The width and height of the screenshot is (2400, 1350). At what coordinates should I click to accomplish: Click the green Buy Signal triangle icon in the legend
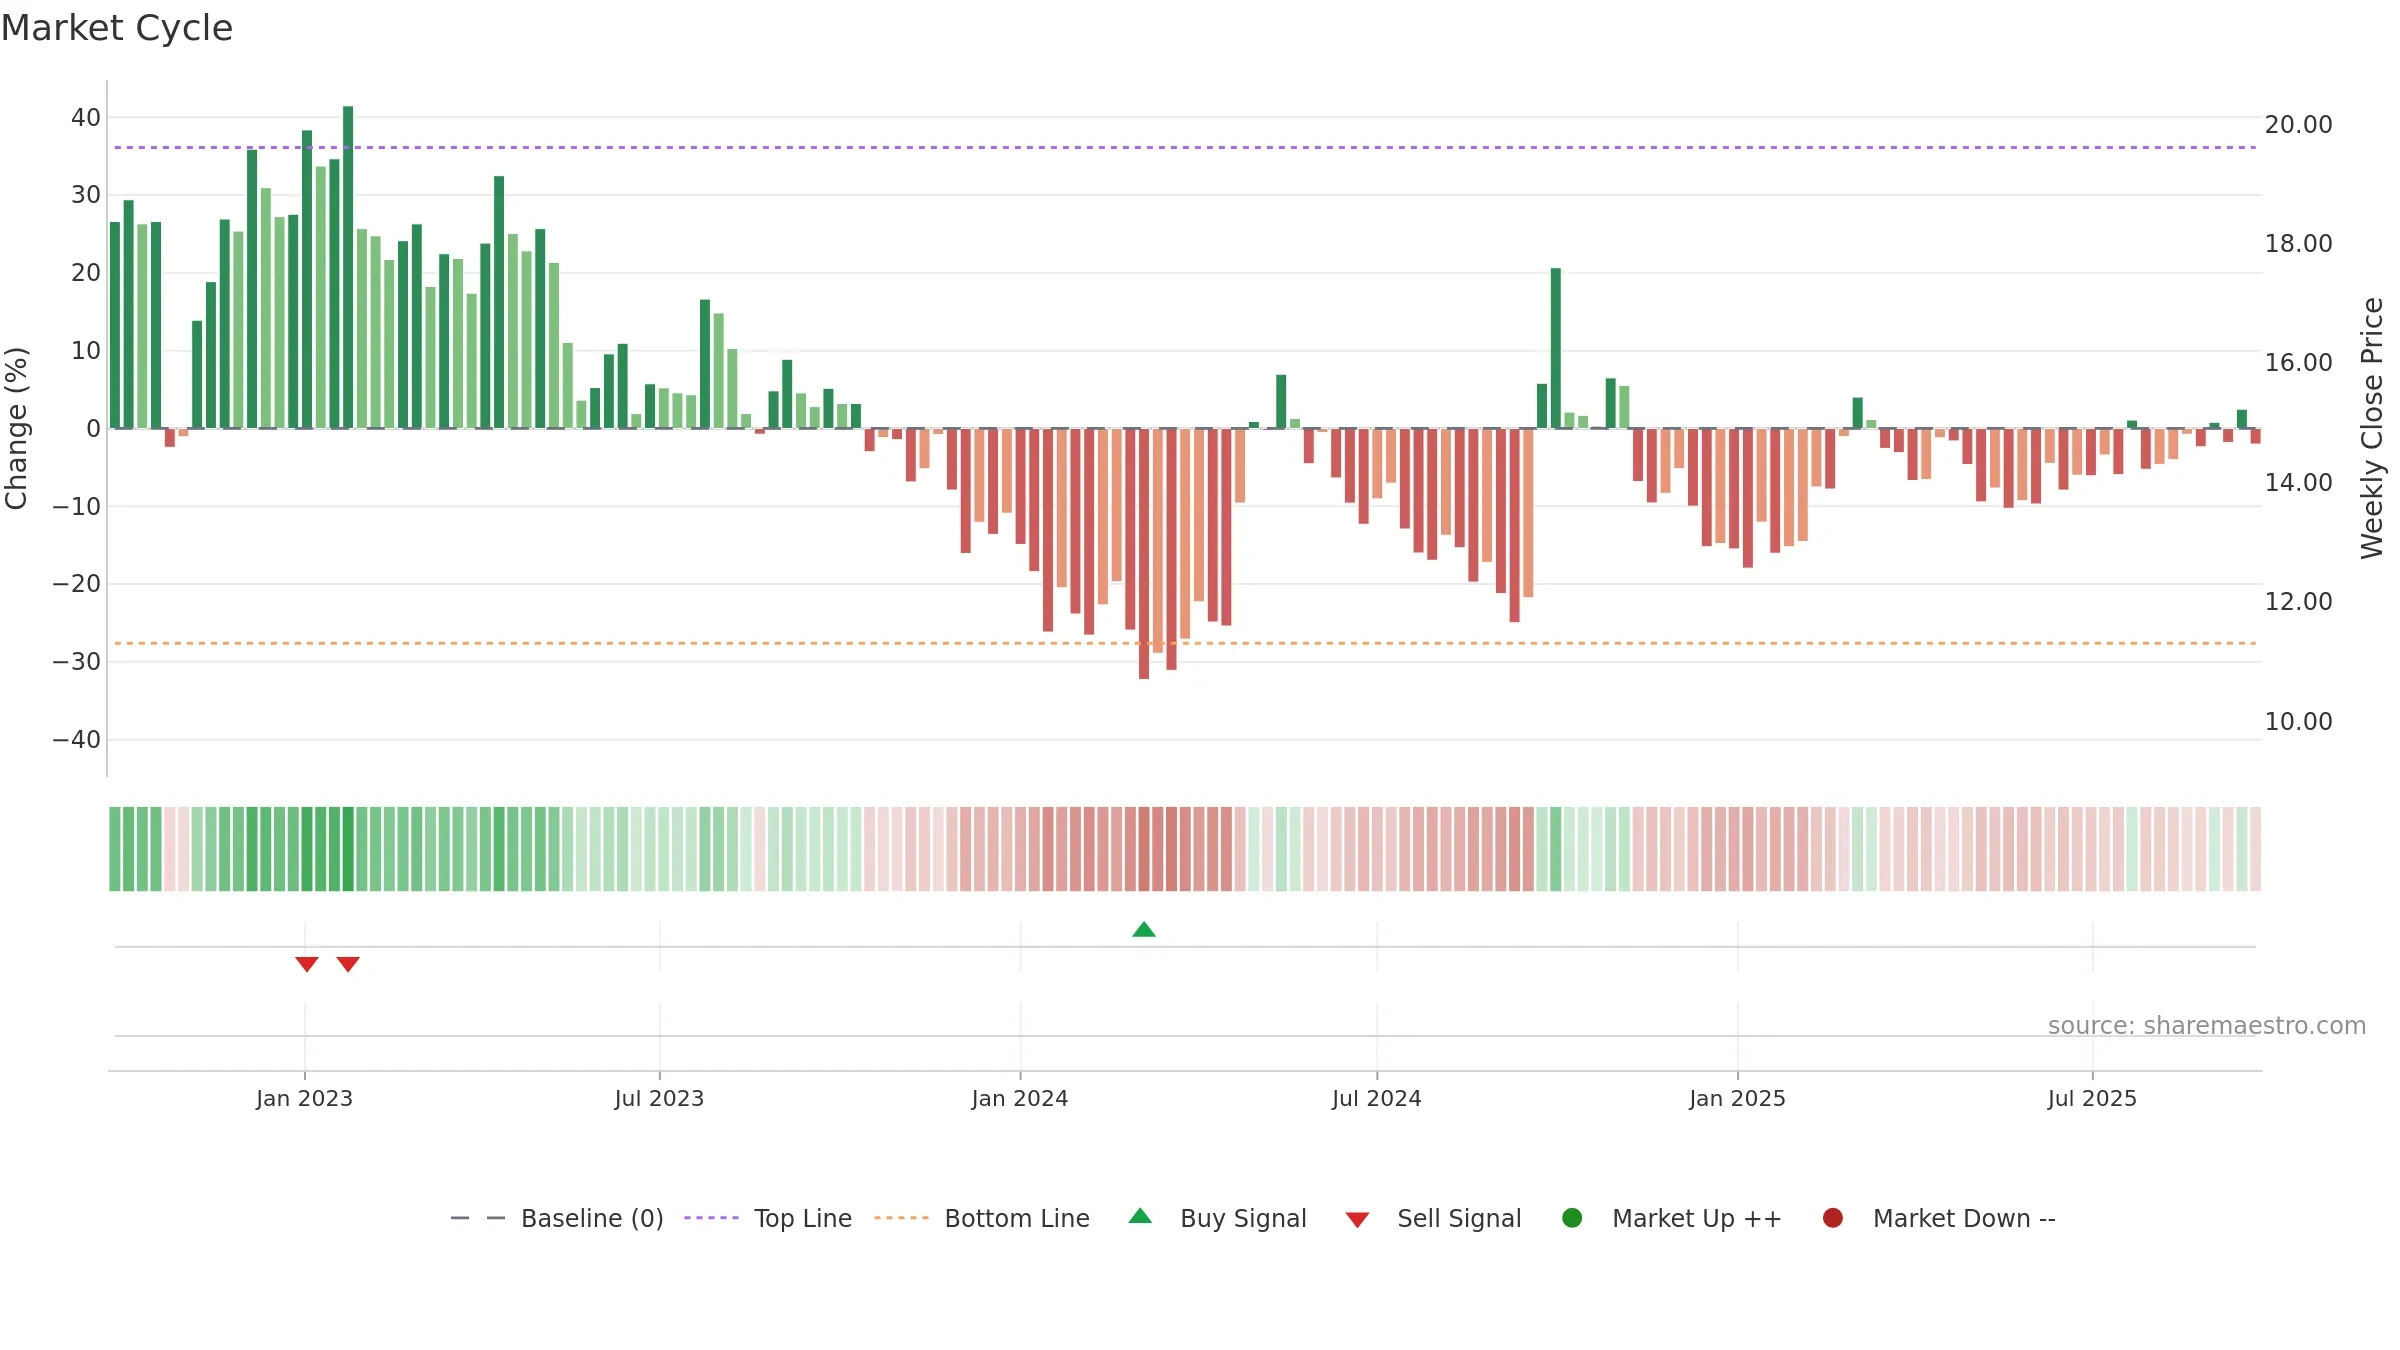pyautogui.click(x=1140, y=1216)
